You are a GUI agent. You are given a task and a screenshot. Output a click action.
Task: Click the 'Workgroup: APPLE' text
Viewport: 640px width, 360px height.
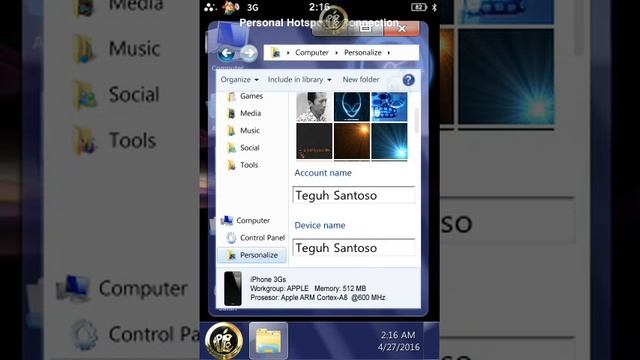280,289
